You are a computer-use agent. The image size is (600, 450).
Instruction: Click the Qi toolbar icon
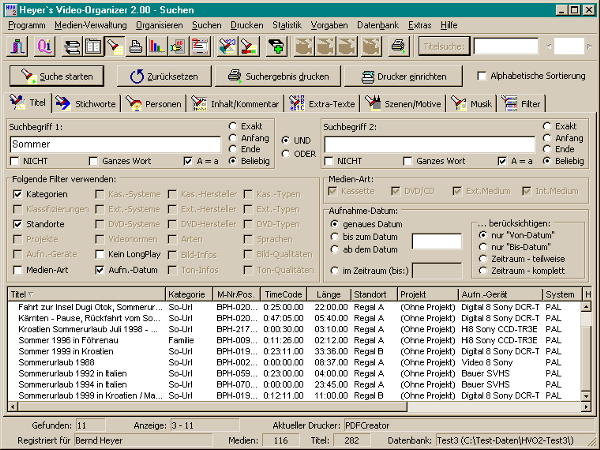(44, 46)
